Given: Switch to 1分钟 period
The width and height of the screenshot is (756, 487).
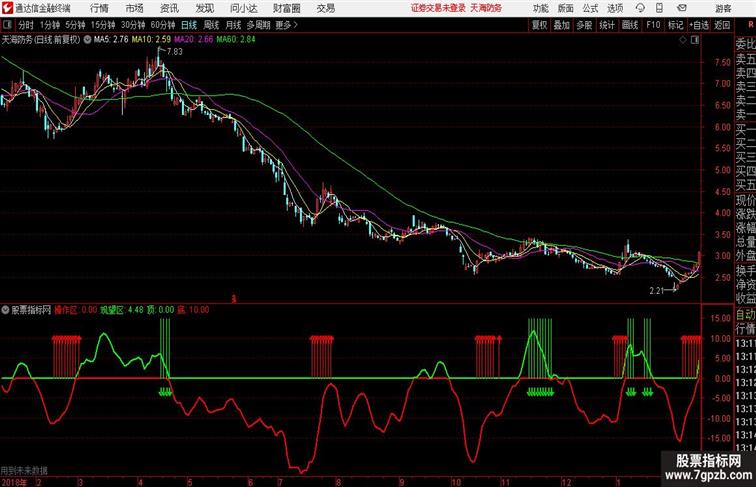Looking at the screenshot, I should [x=50, y=25].
